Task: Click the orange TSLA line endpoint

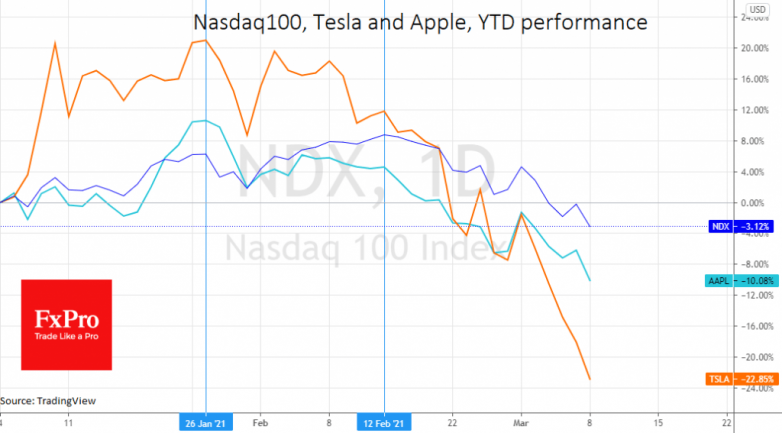Action: 590,379
